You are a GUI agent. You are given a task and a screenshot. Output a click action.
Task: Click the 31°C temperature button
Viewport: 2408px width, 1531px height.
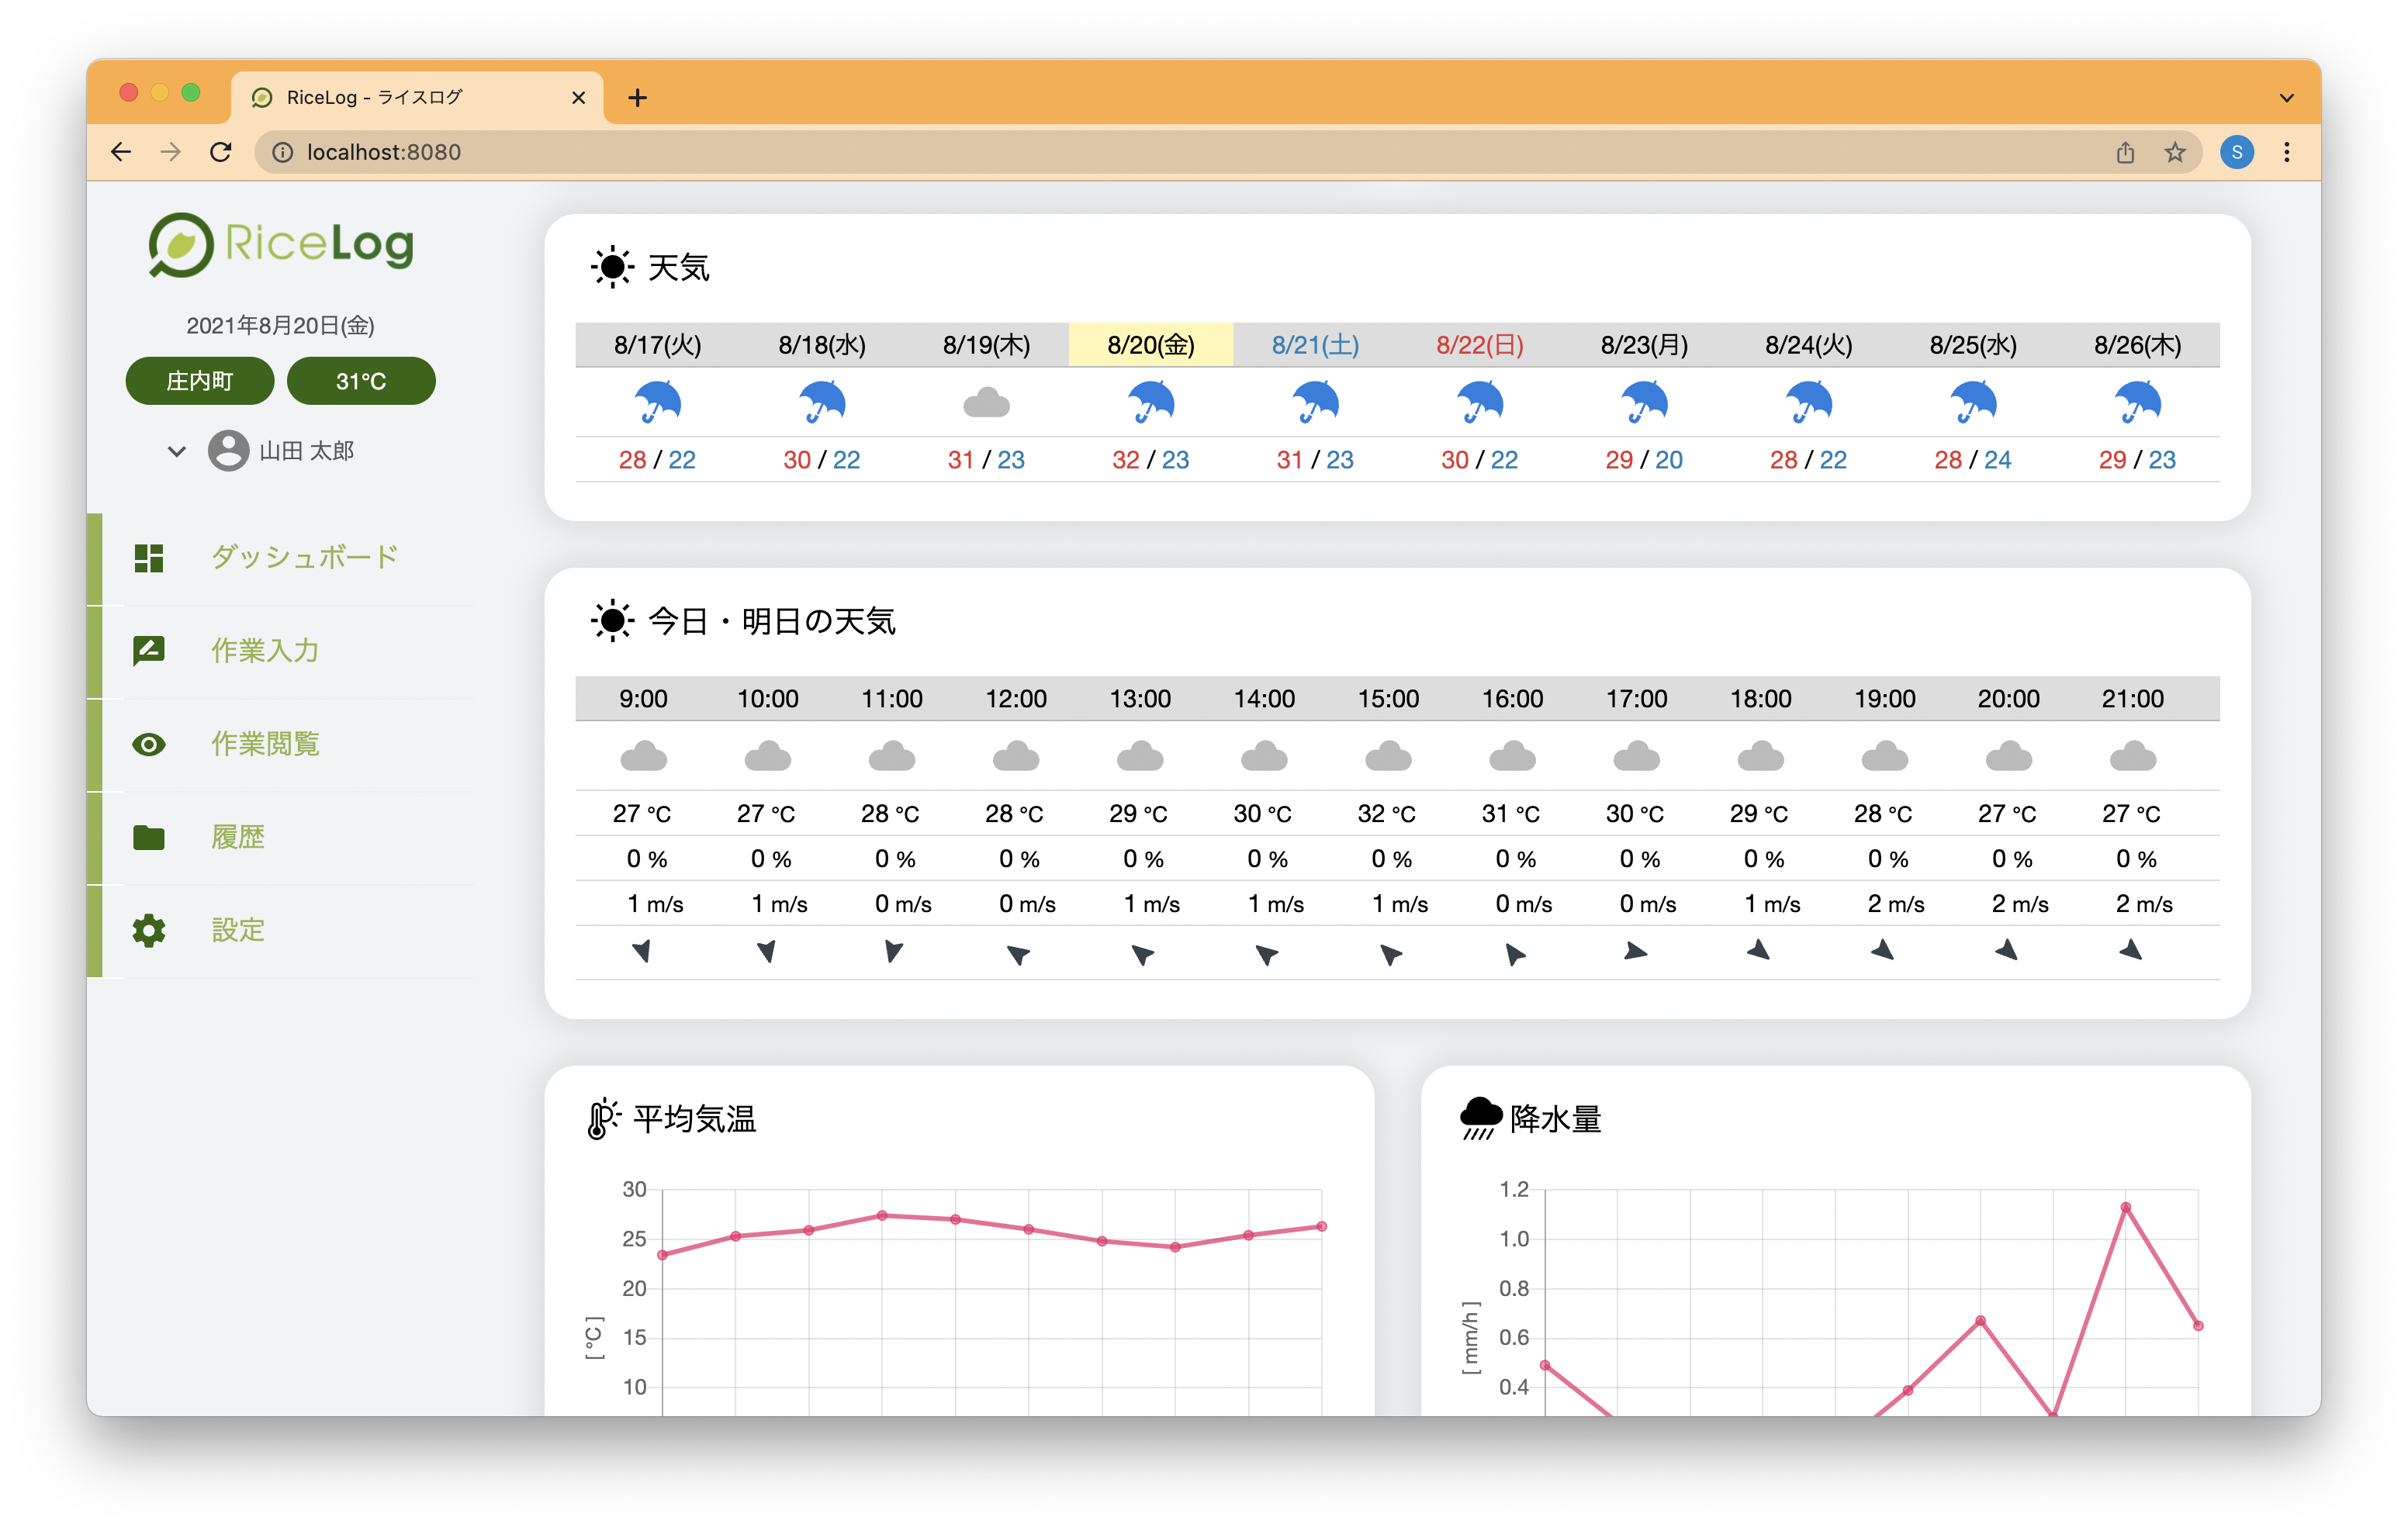[360, 381]
